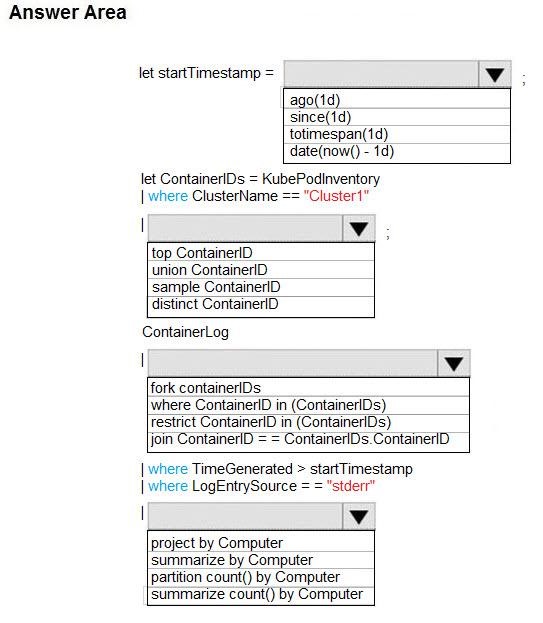
Task: Open the ContainerLog filter dropdown arrow
Action: [454, 363]
